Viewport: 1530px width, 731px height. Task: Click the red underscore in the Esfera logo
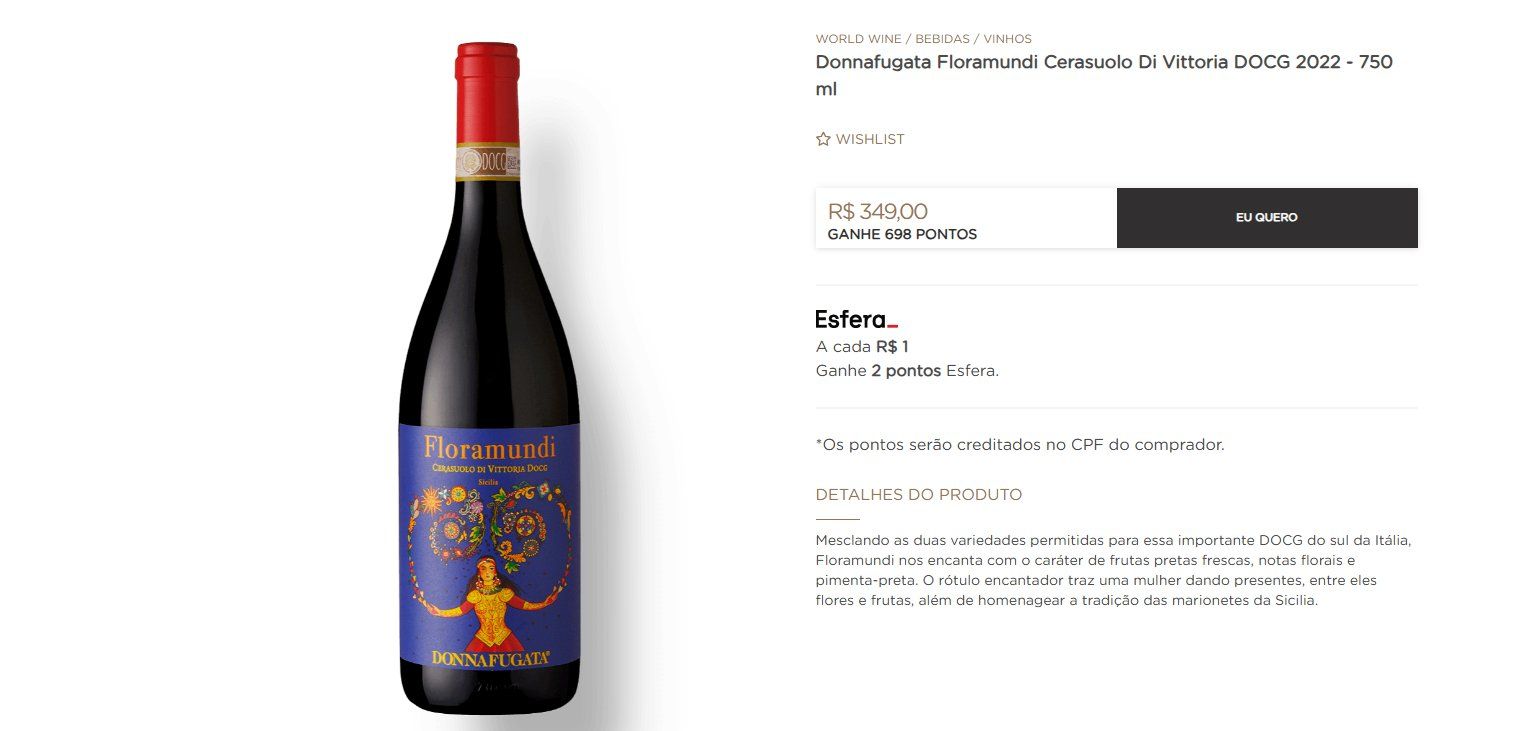click(892, 326)
